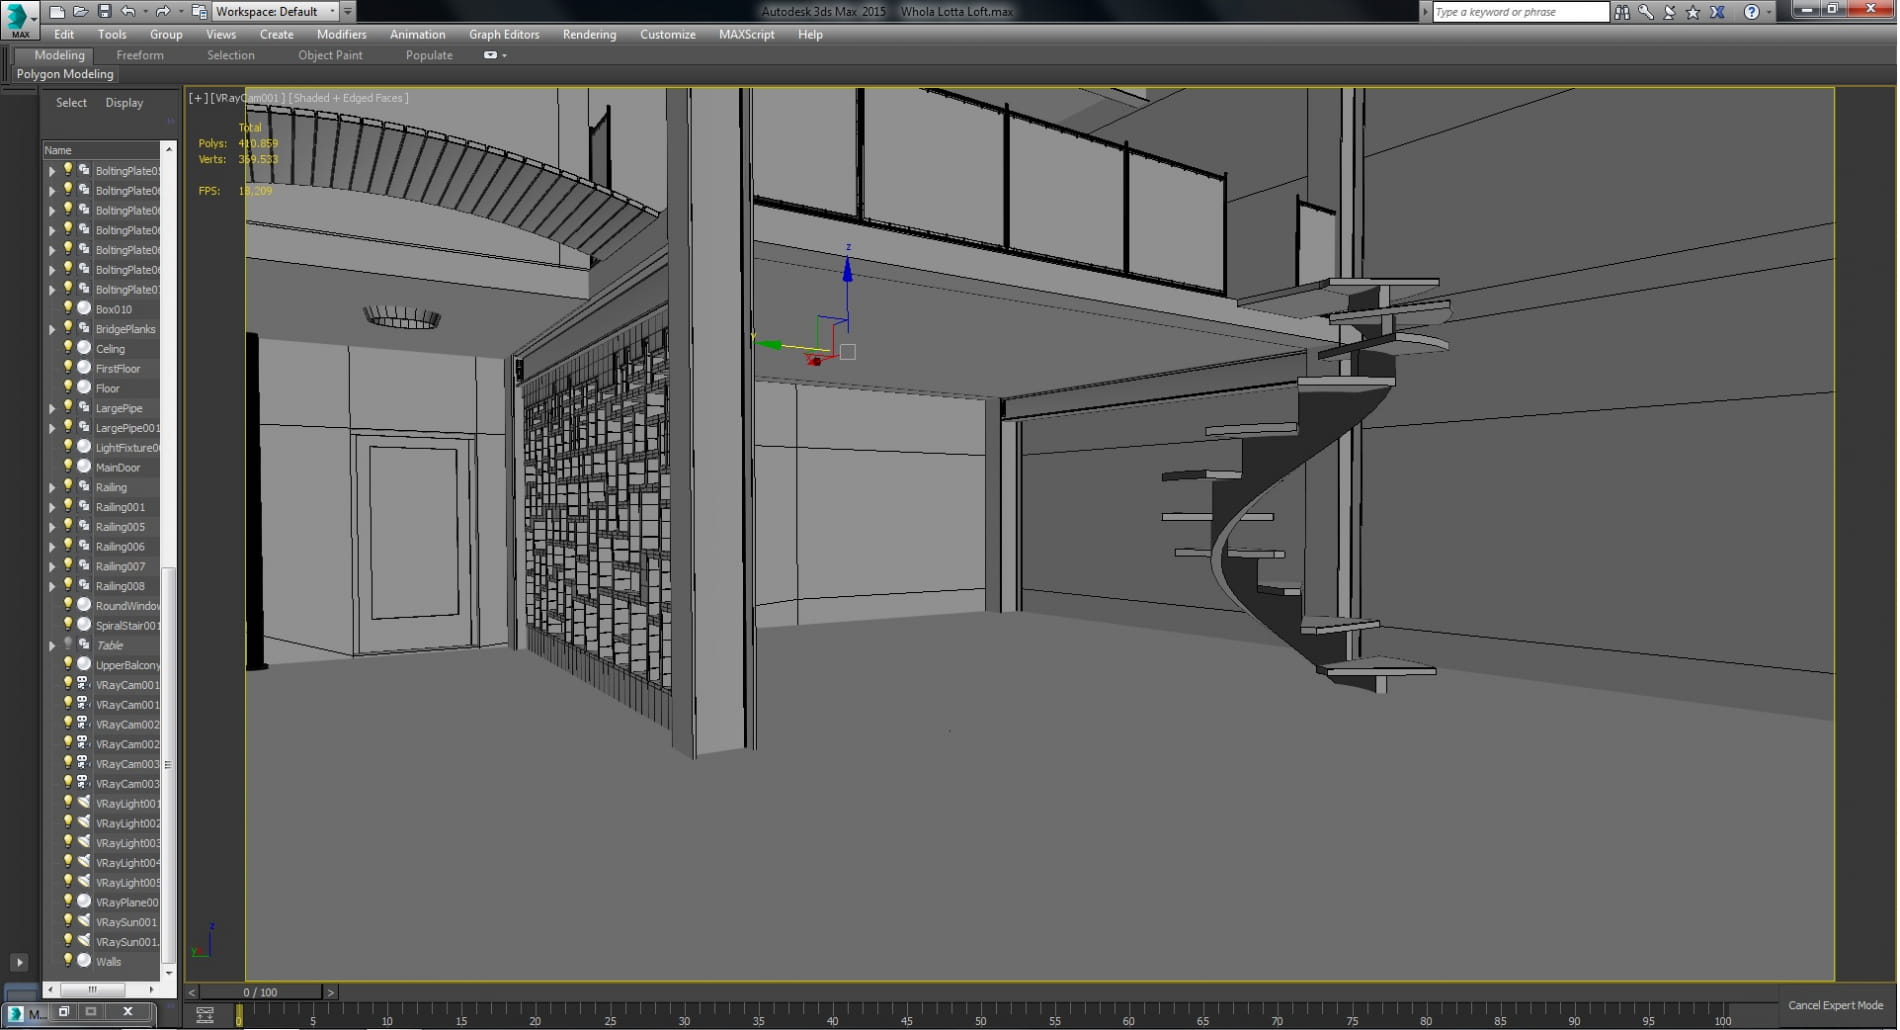Open the Scene Explorer Select menu
The height and width of the screenshot is (1030, 1900).
click(71, 102)
